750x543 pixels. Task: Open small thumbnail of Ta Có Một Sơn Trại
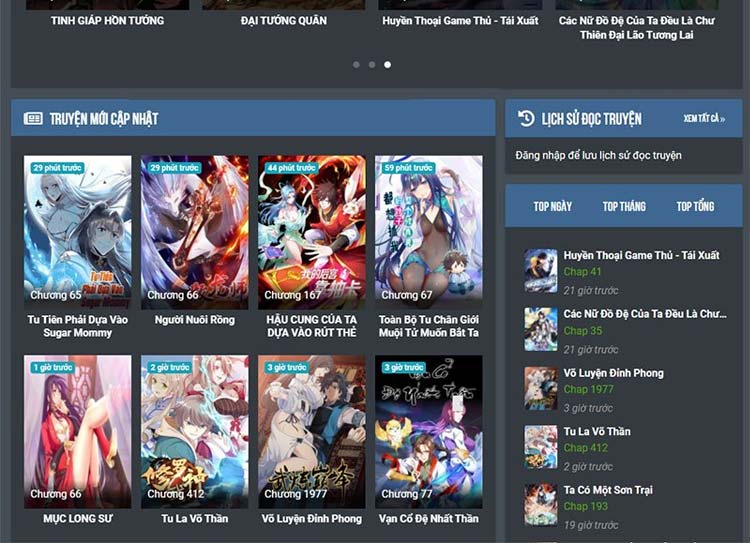pos(541,505)
